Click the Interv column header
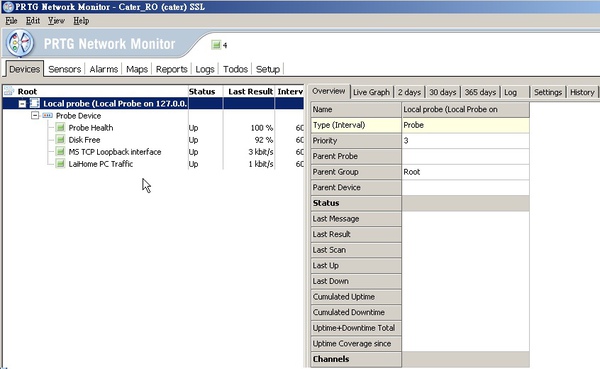 click(x=290, y=91)
